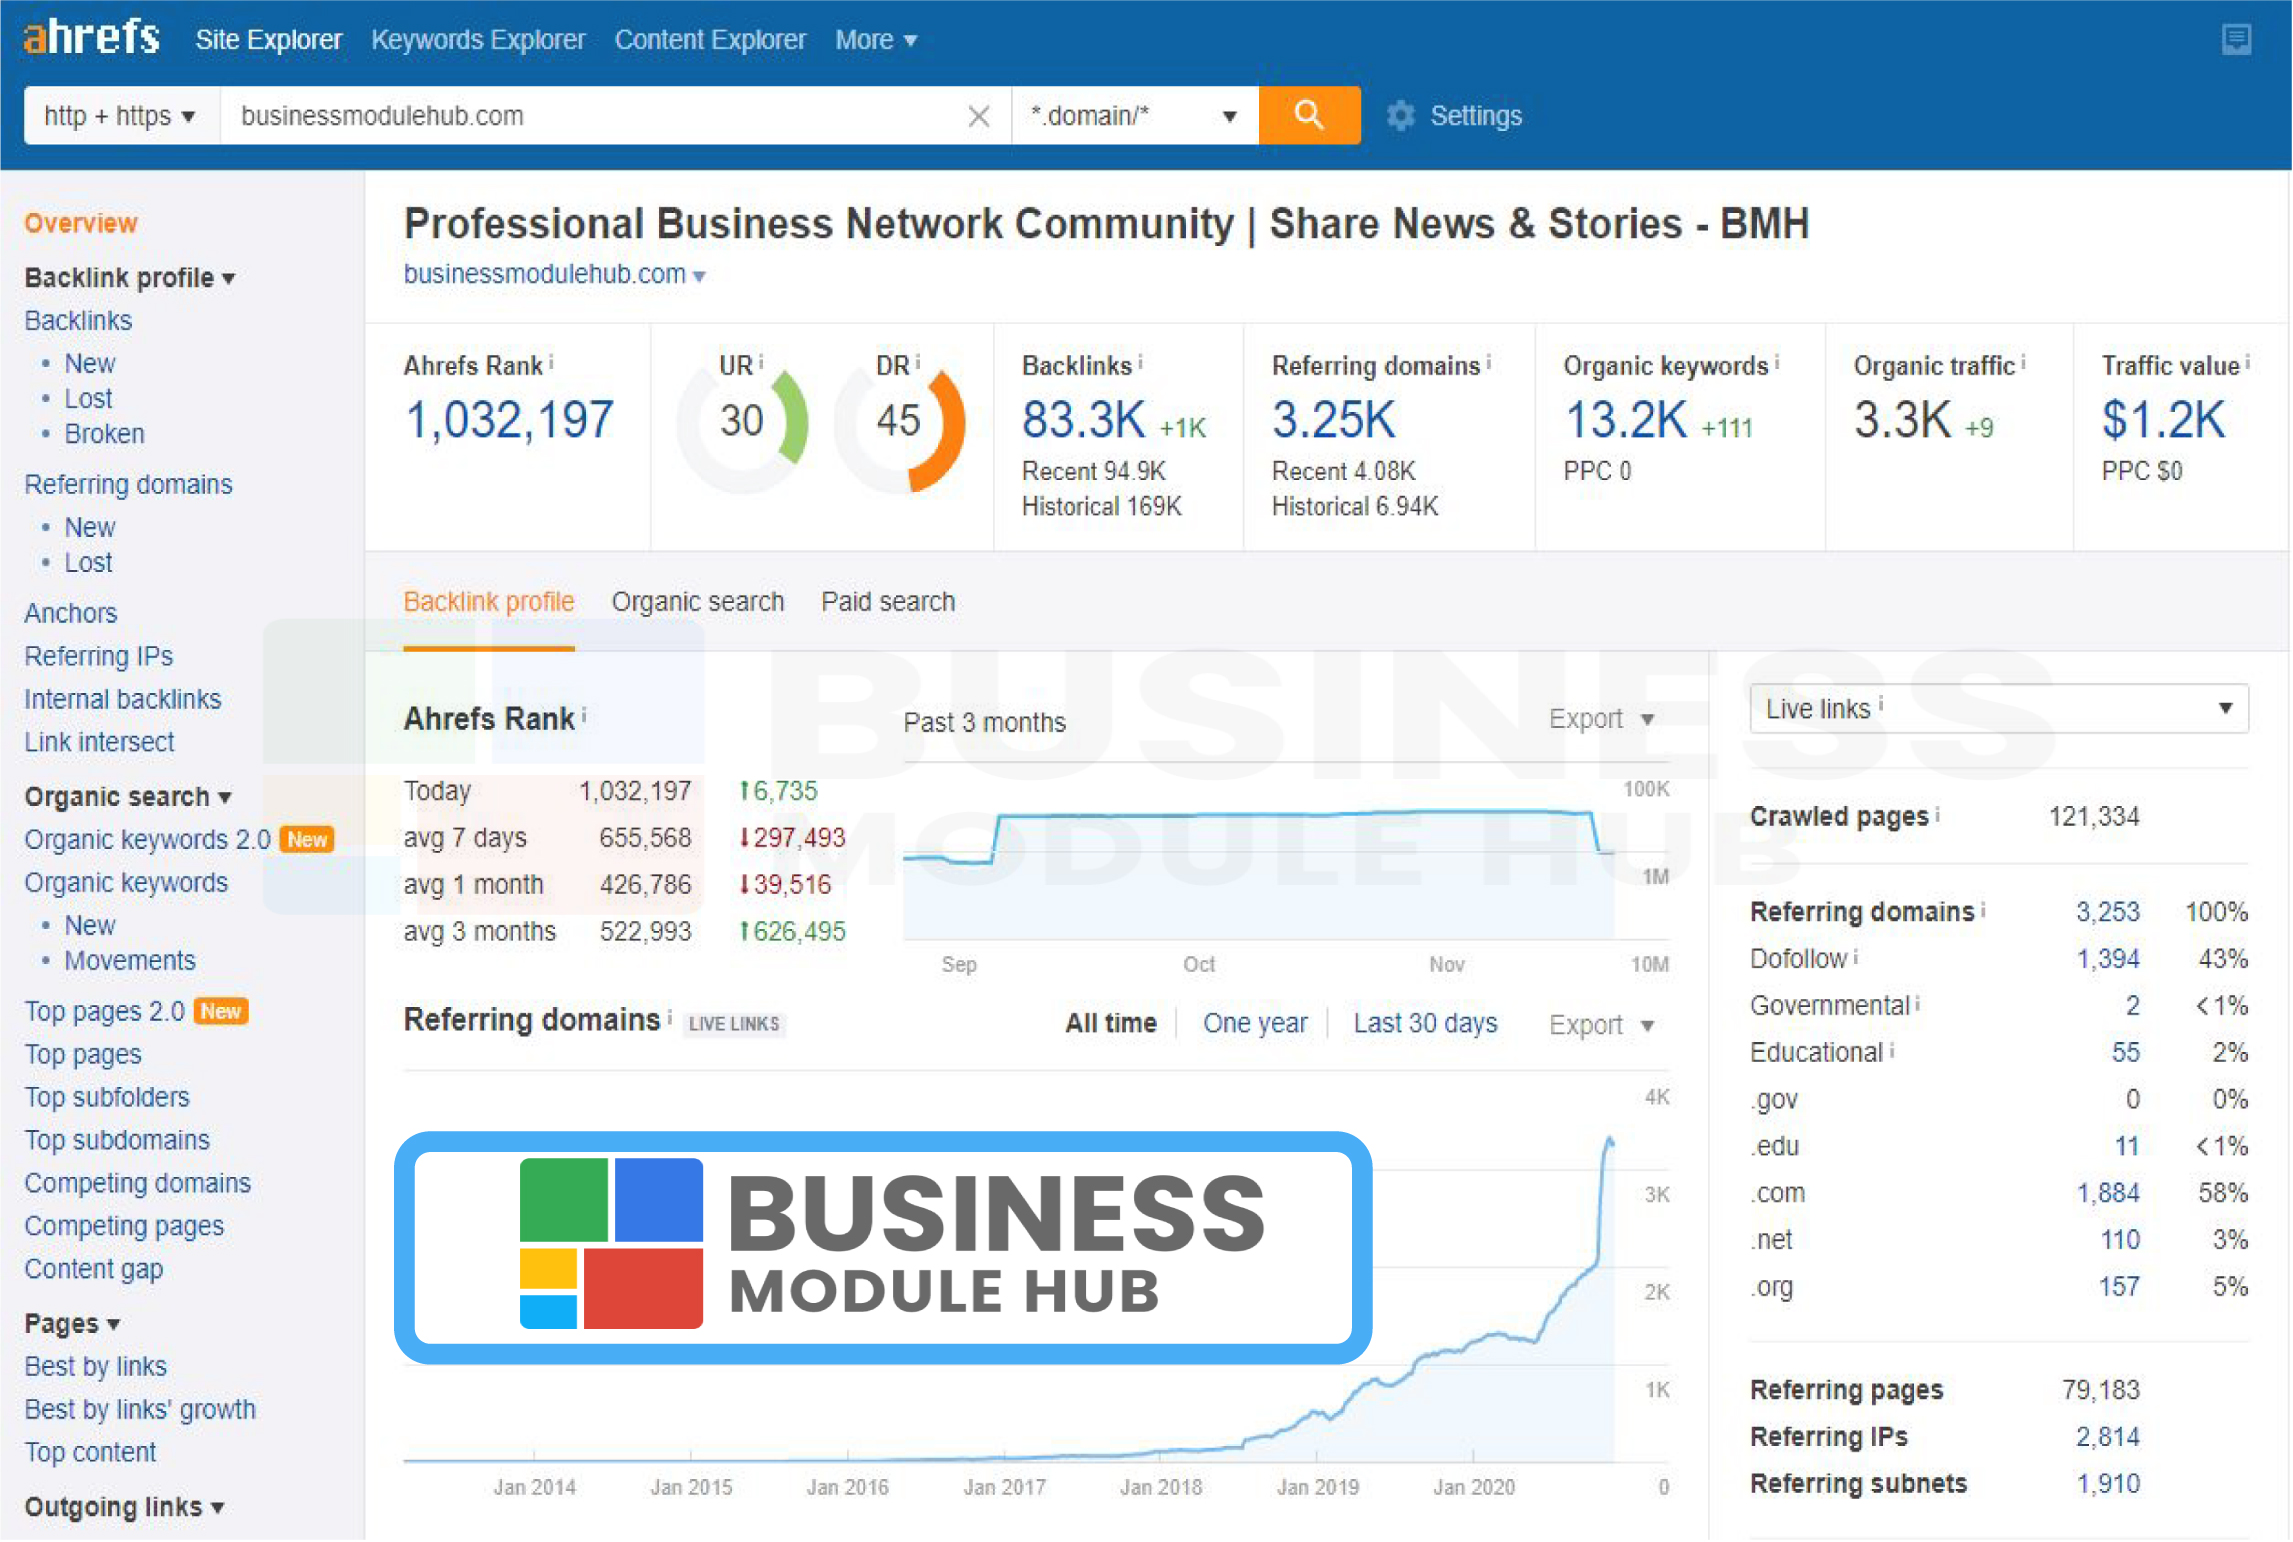This screenshot has height=1542, width=2293.
Task: Open the http + https protocol dropdown
Action: (x=120, y=115)
